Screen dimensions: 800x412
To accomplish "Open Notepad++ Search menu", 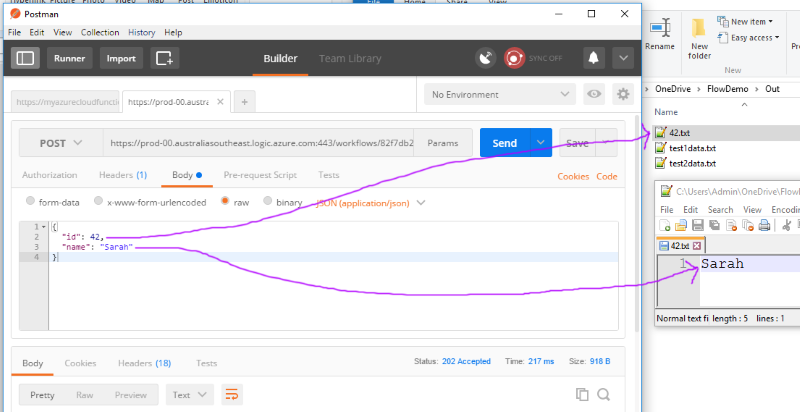I will [x=720, y=210].
